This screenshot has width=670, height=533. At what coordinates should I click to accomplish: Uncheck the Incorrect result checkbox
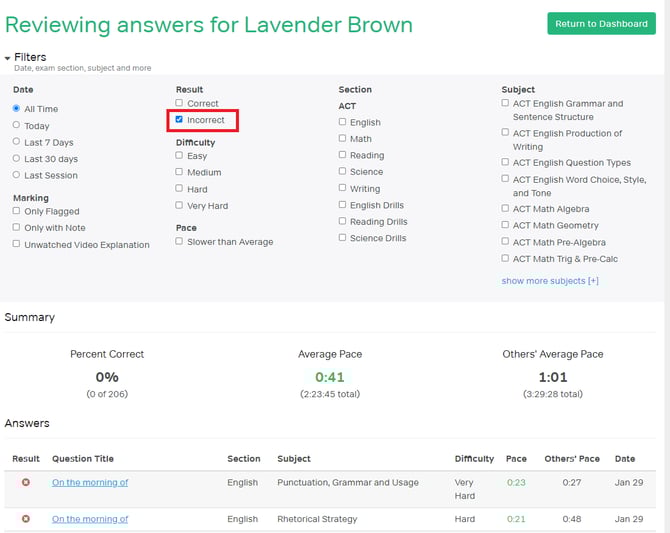[x=179, y=120]
